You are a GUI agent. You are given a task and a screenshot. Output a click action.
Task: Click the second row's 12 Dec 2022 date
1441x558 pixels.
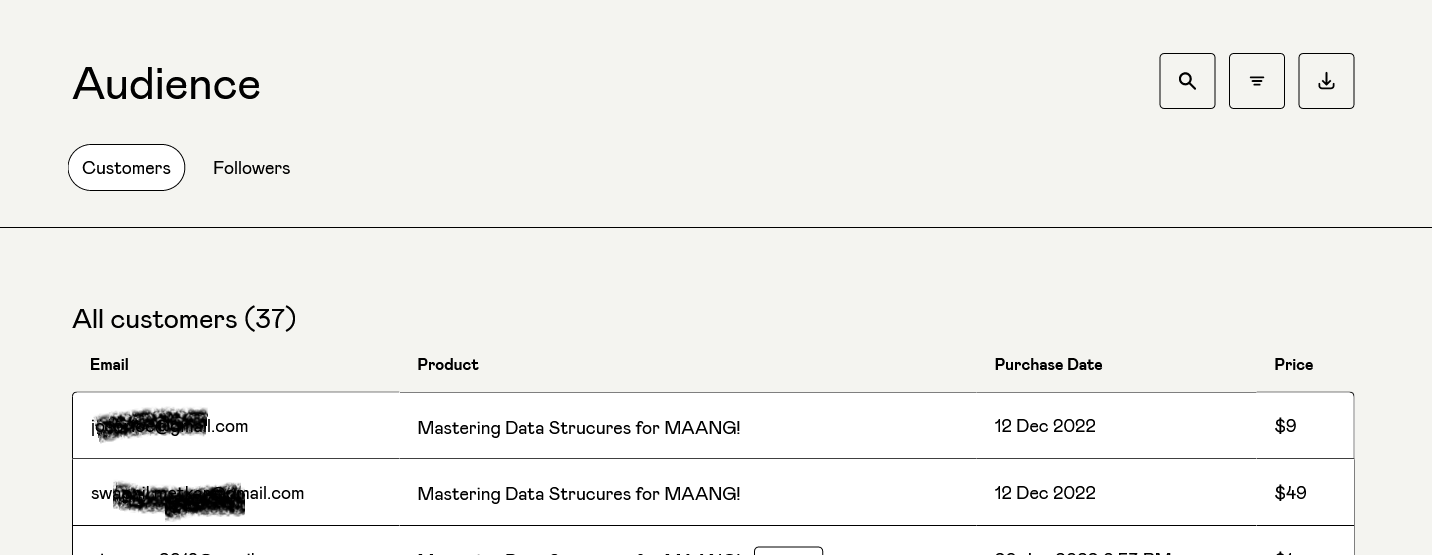1045,493
